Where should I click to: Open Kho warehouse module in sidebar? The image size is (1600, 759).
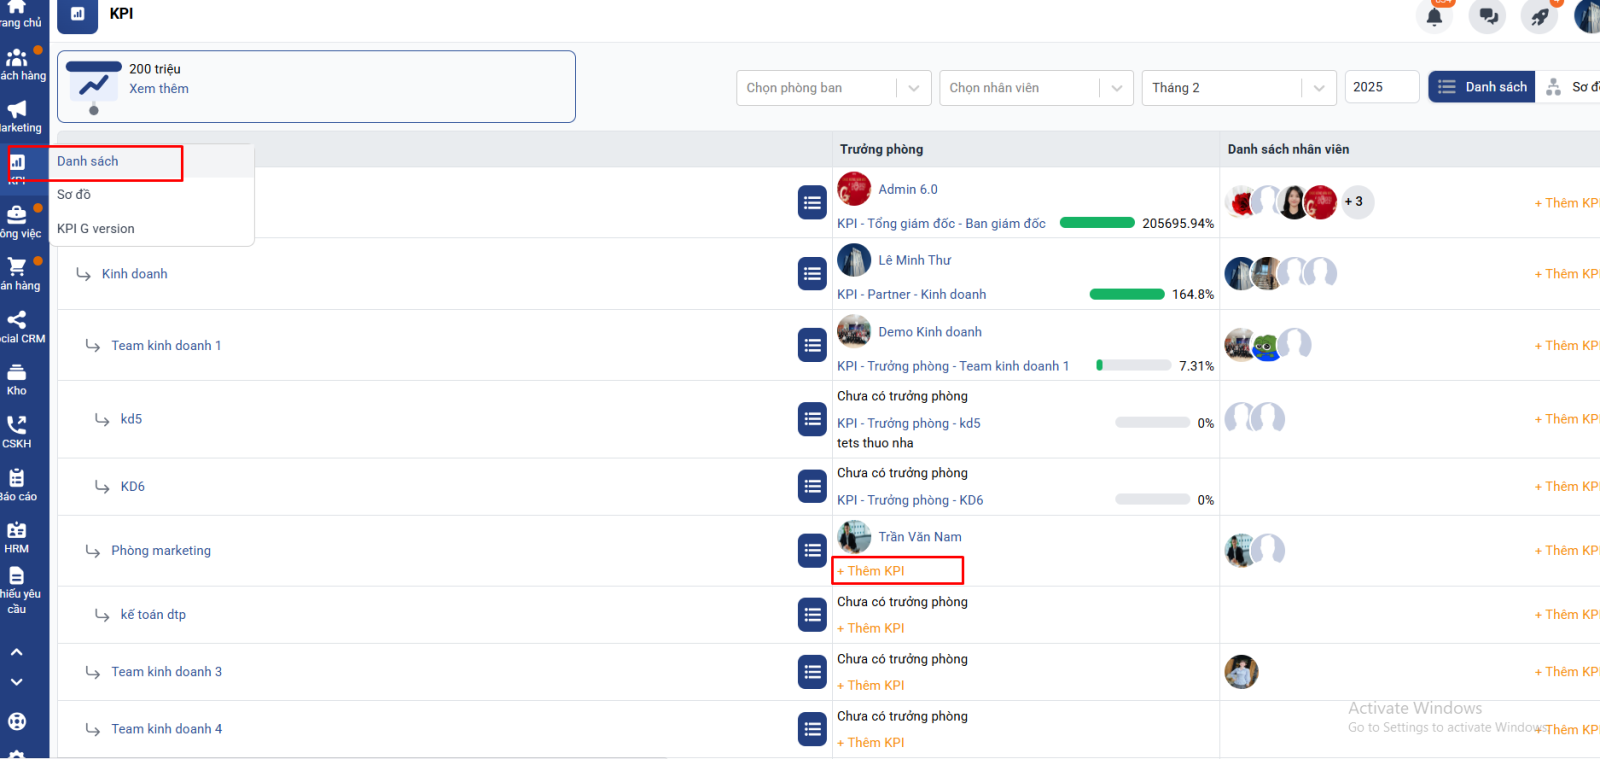17,379
